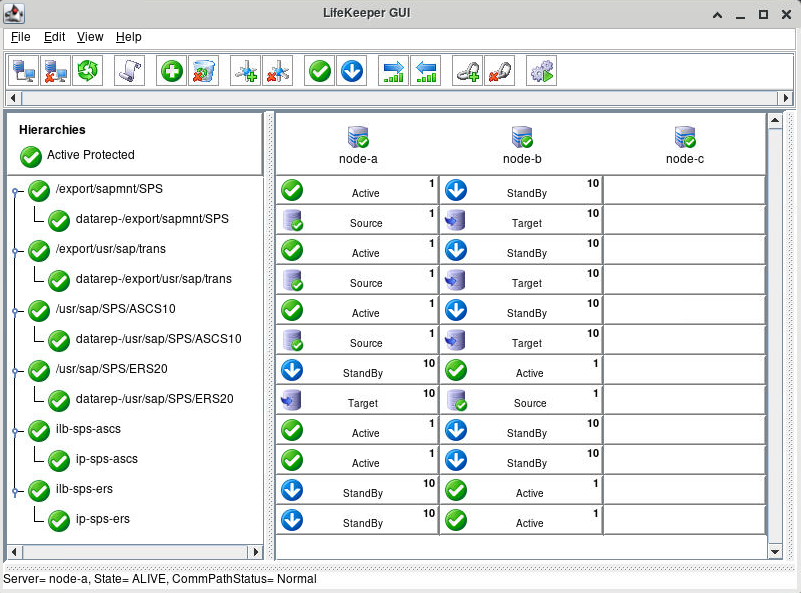Collapse the ilb-sps-ers tree node
The height and width of the screenshot is (593, 801).
point(15,491)
